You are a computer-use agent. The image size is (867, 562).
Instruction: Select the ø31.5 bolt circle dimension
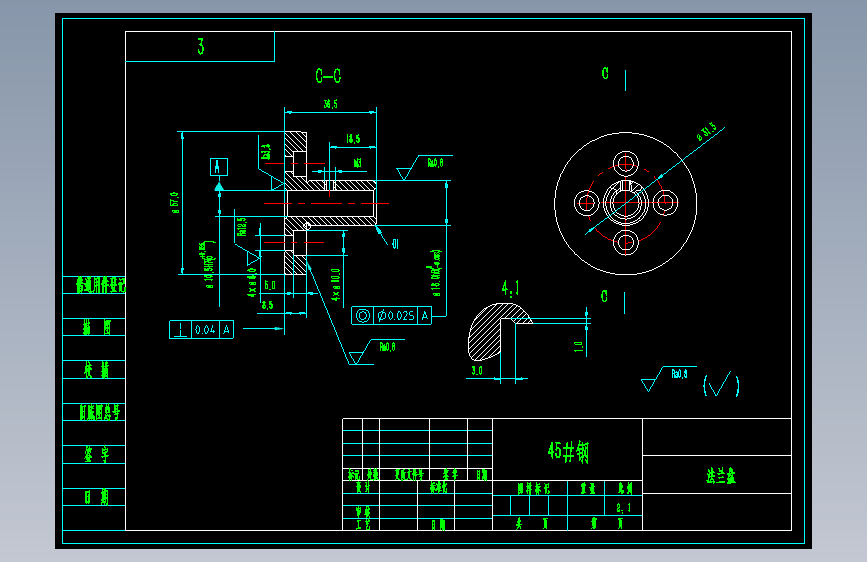pyautogui.click(x=706, y=132)
